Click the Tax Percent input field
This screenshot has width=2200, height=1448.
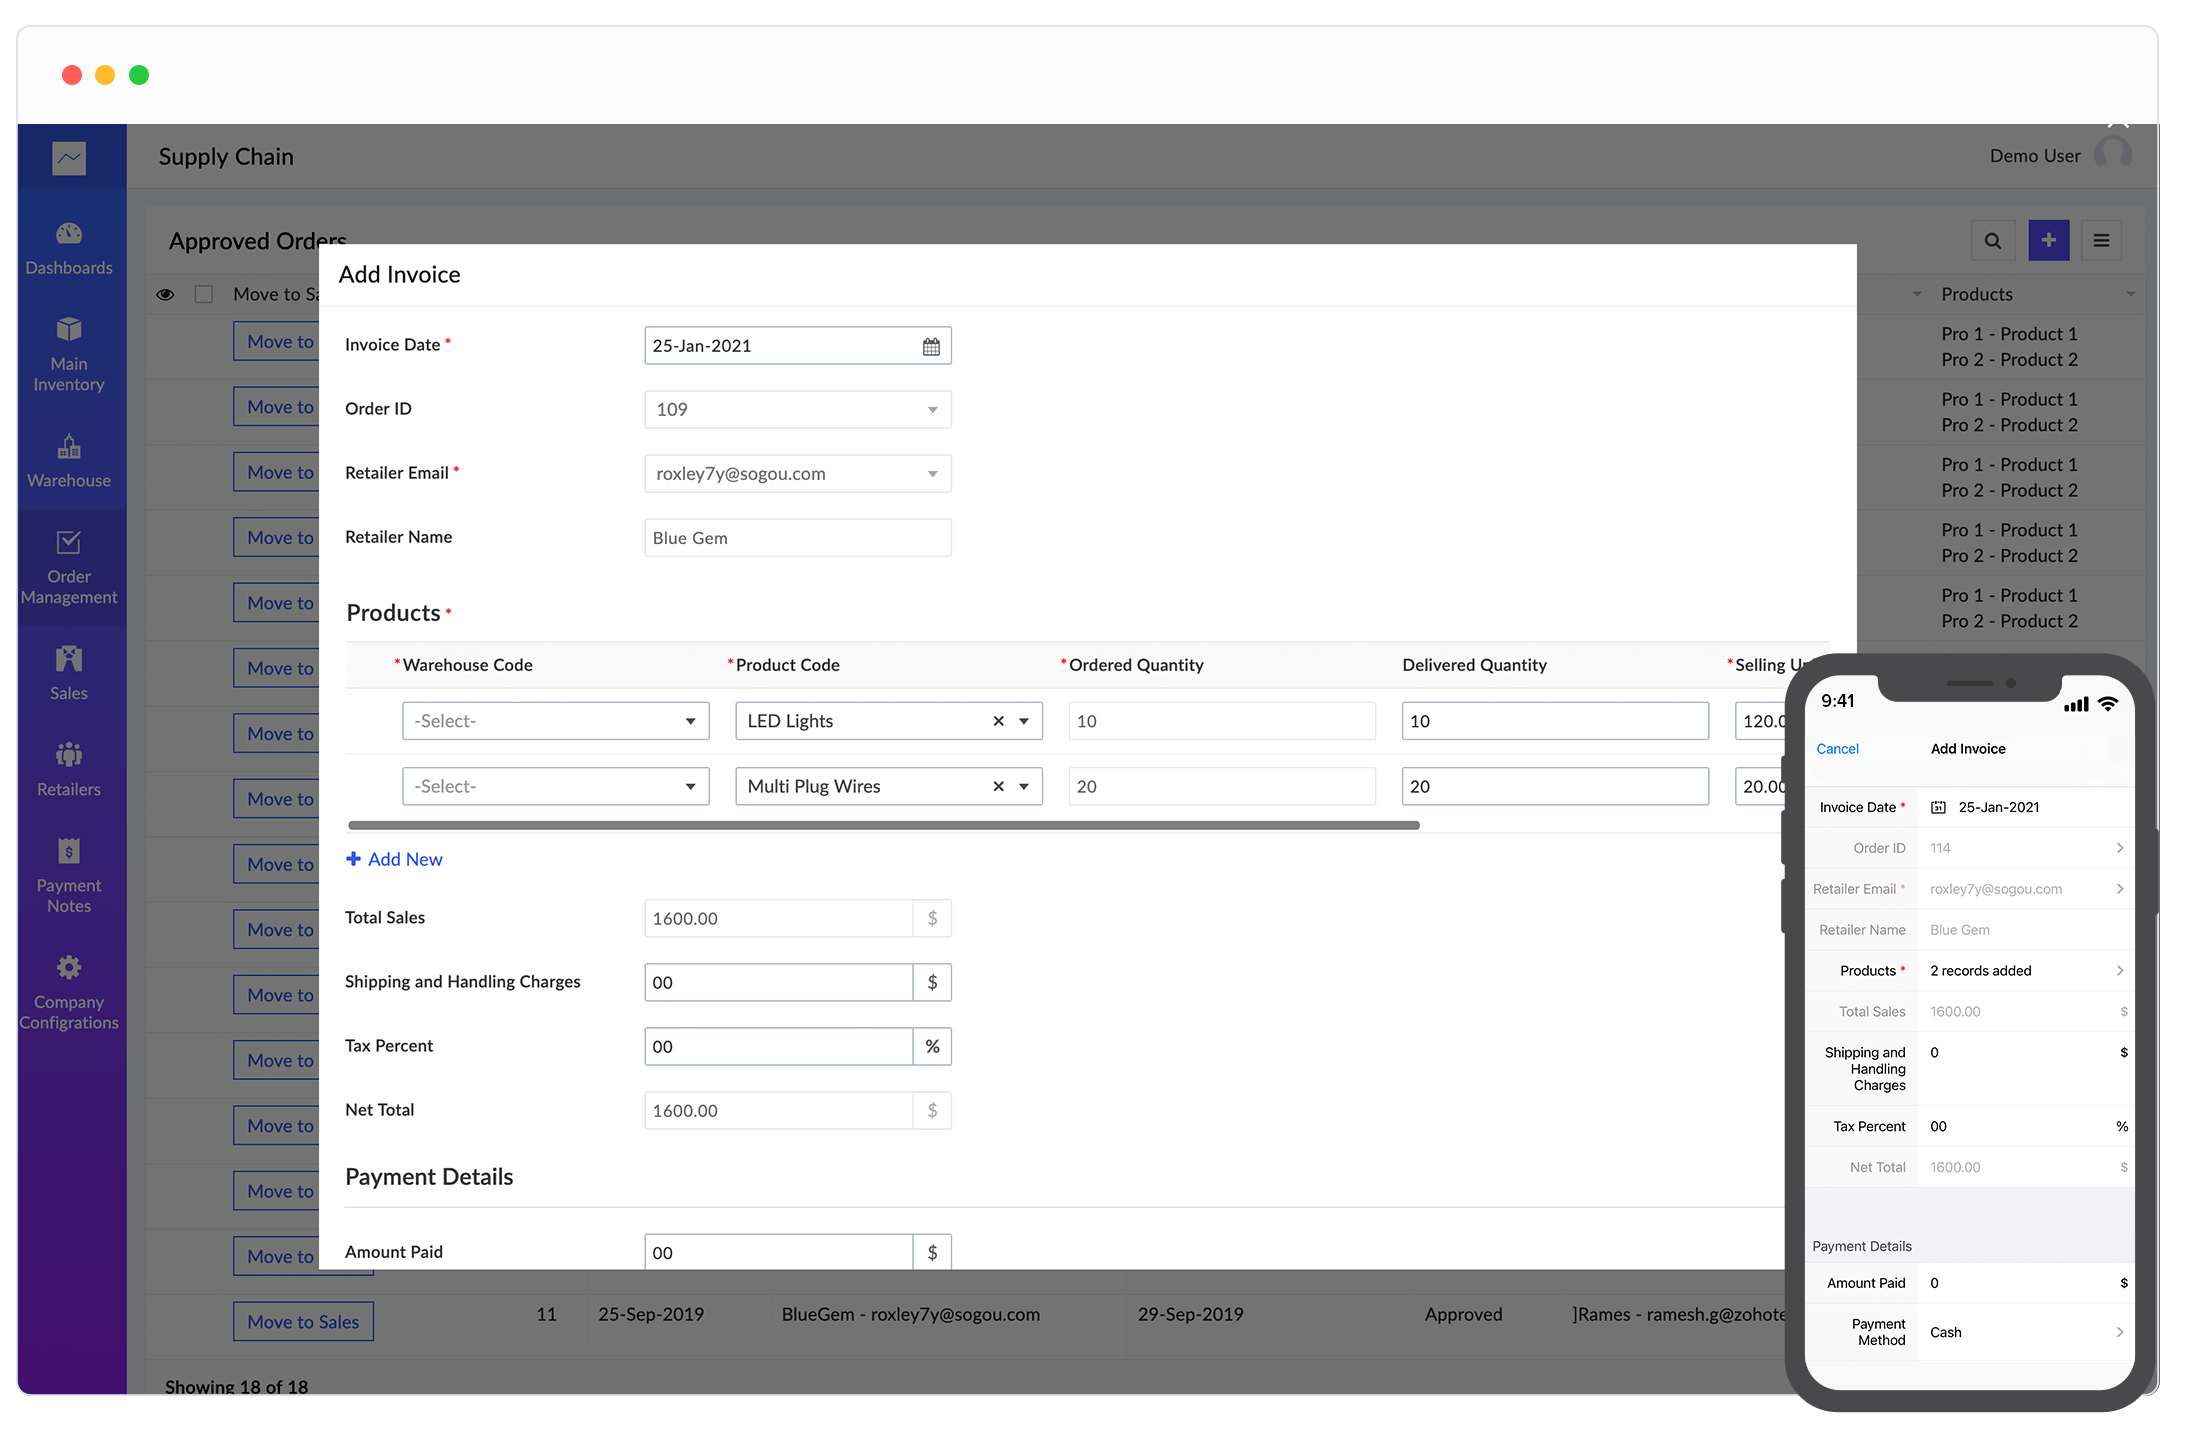tap(779, 1046)
